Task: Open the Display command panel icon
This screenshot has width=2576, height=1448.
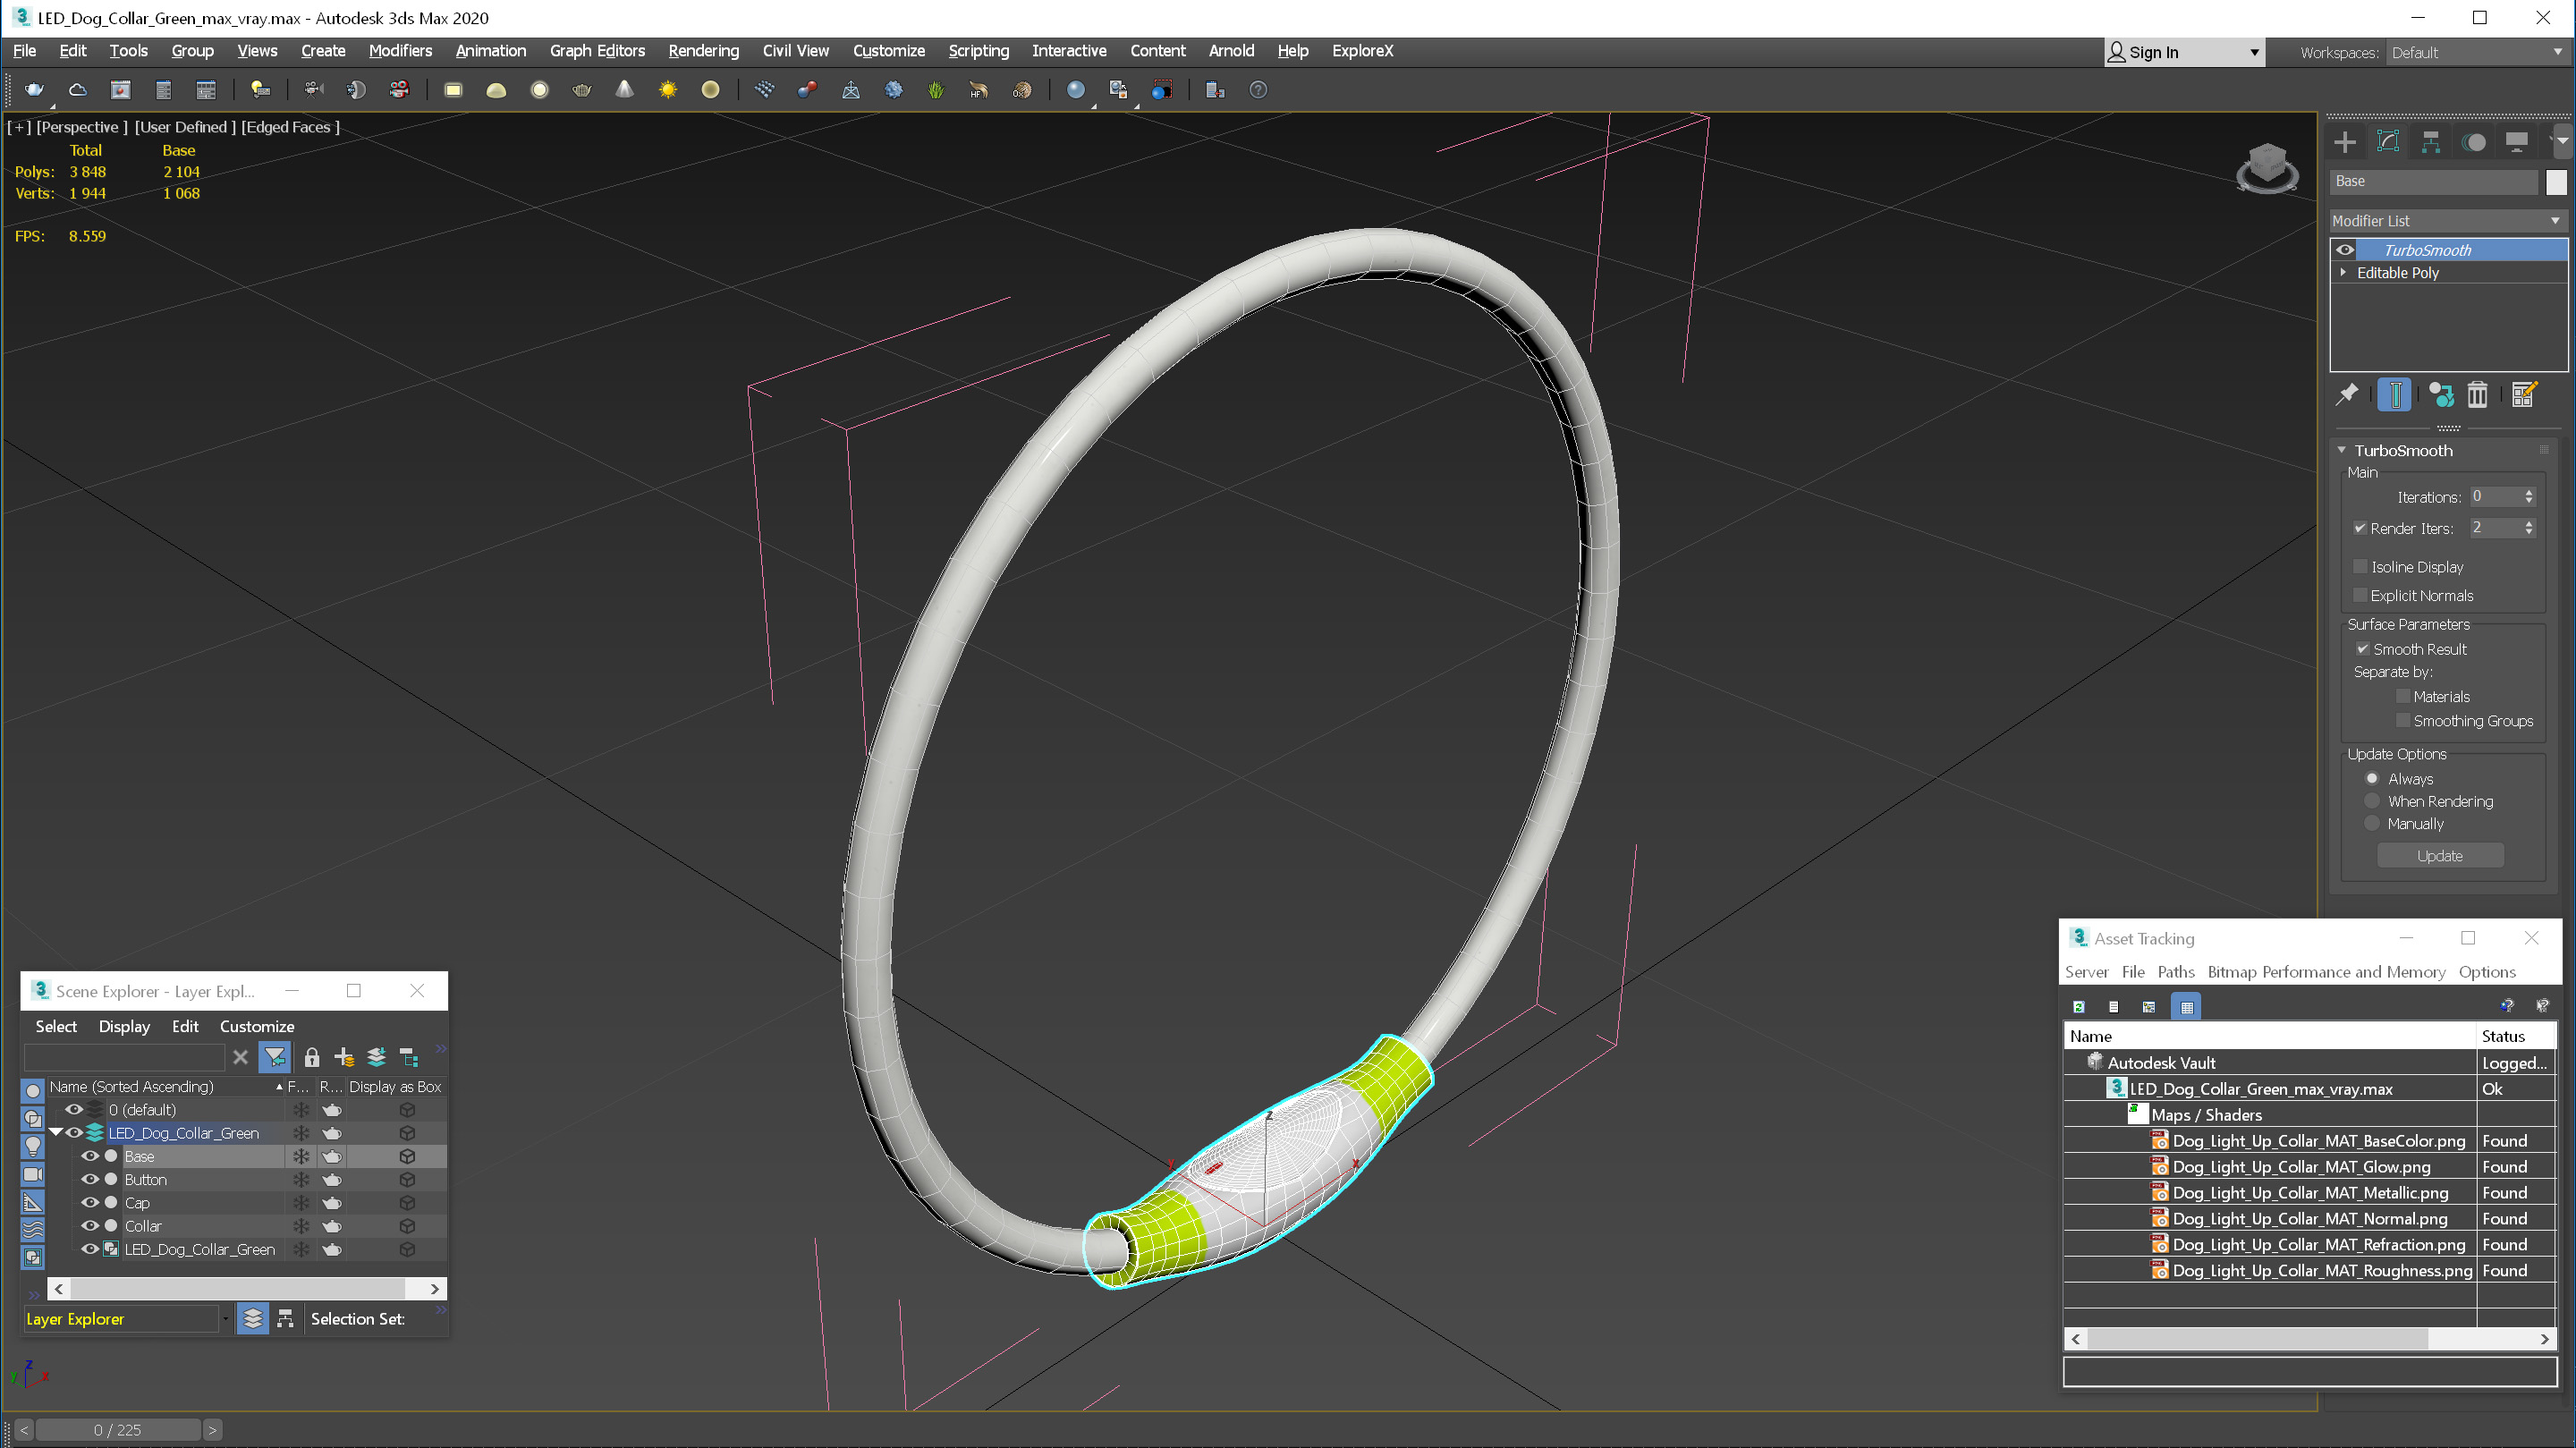Action: tap(2517, 142)
